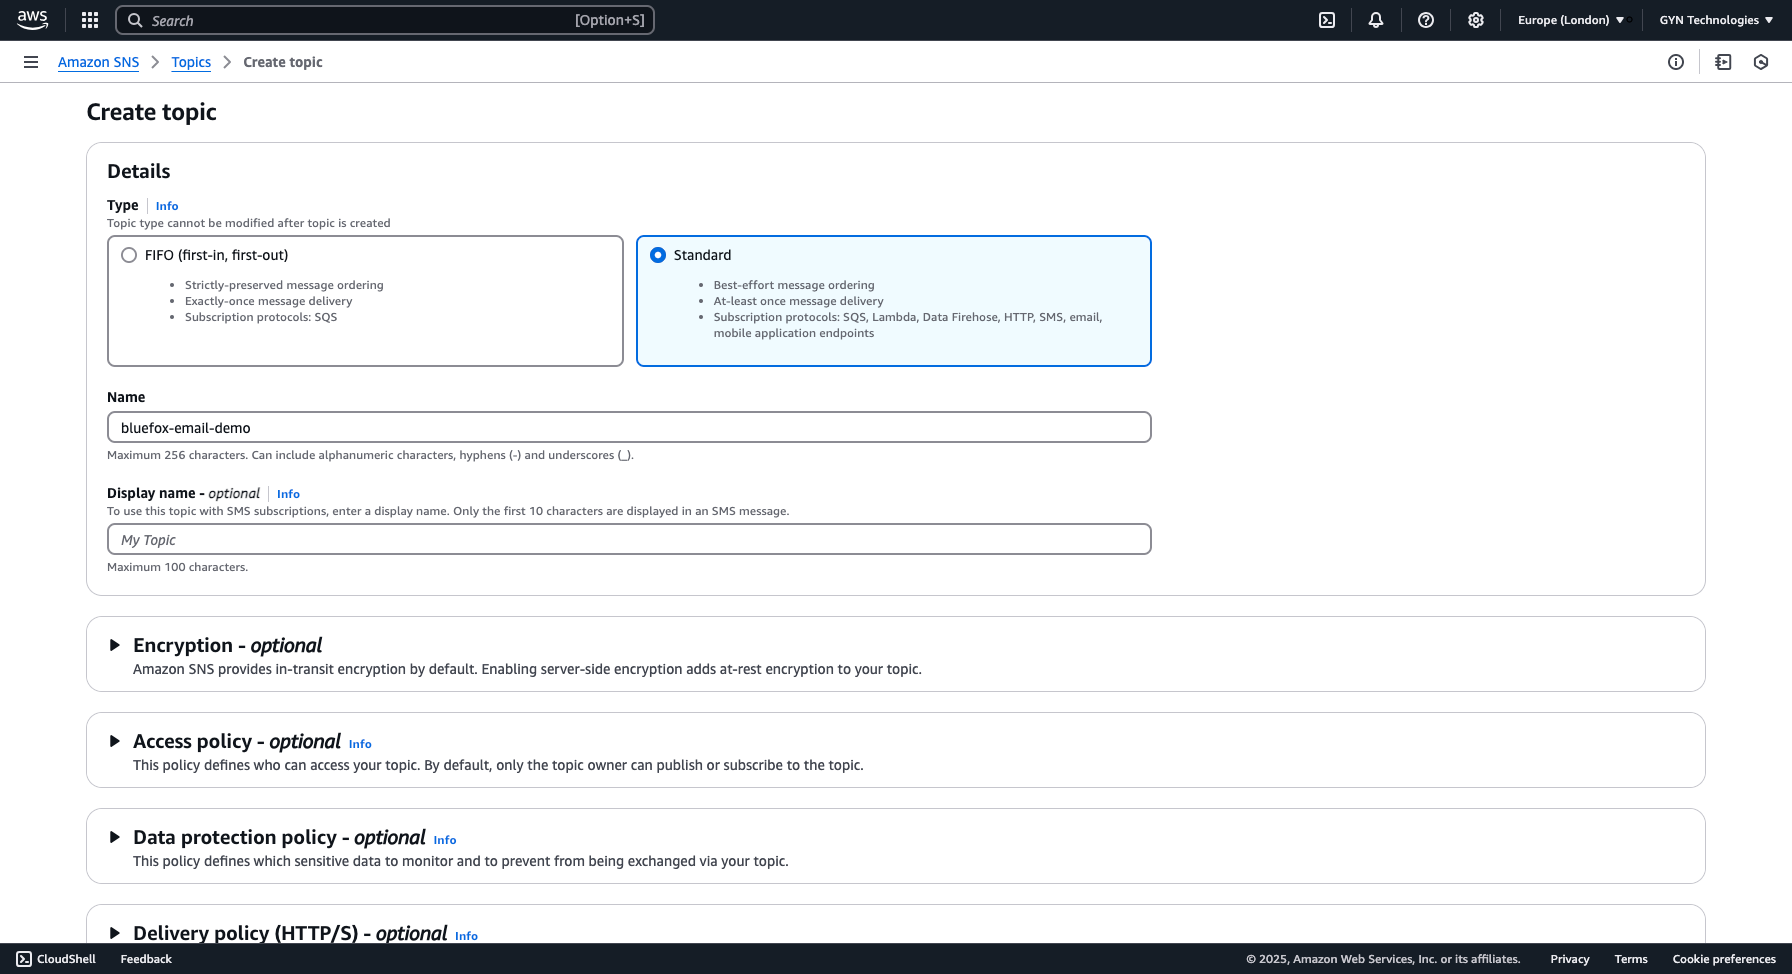Click the AWS logo home icon
Viewport: 1792px width, 974px height.
click(x=33, y=20)
